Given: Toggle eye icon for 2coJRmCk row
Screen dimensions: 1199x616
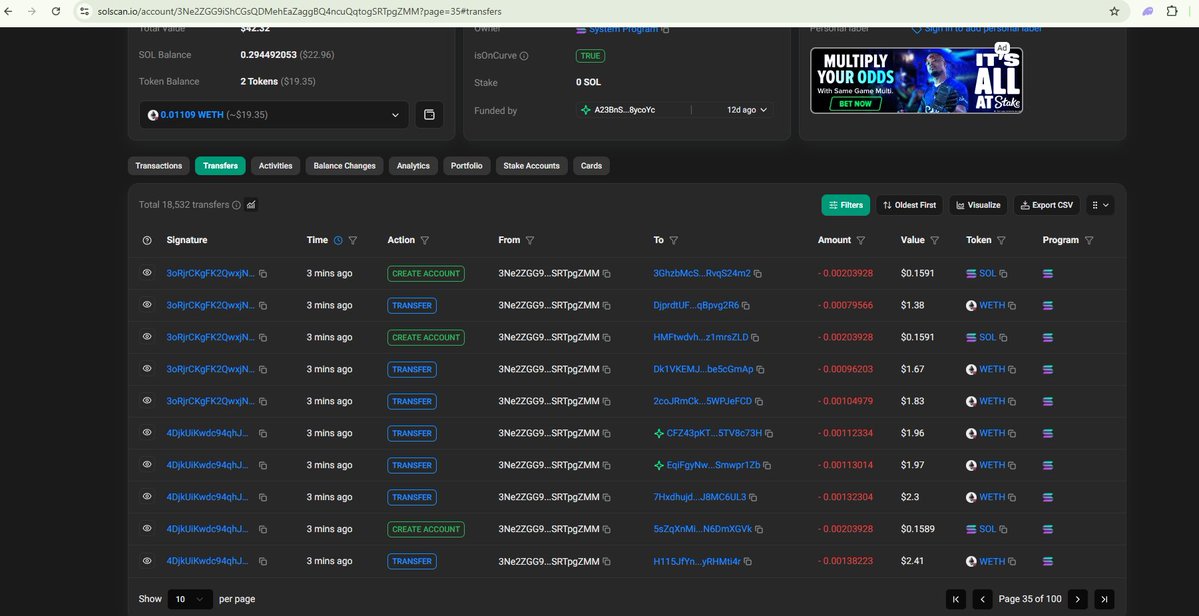Looking at the screenshot, I should 147,401.
